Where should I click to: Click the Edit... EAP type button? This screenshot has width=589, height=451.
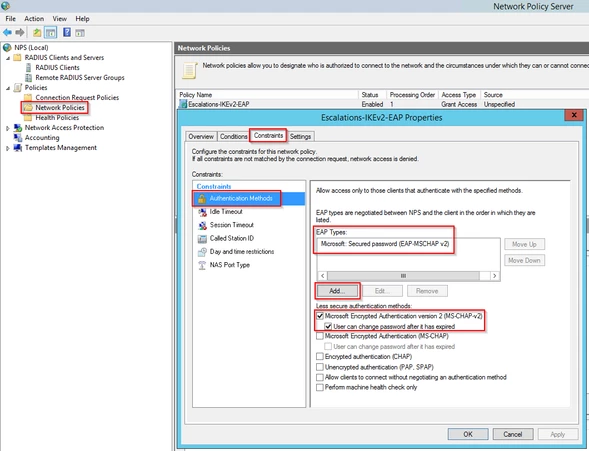(x=382, y=291)
